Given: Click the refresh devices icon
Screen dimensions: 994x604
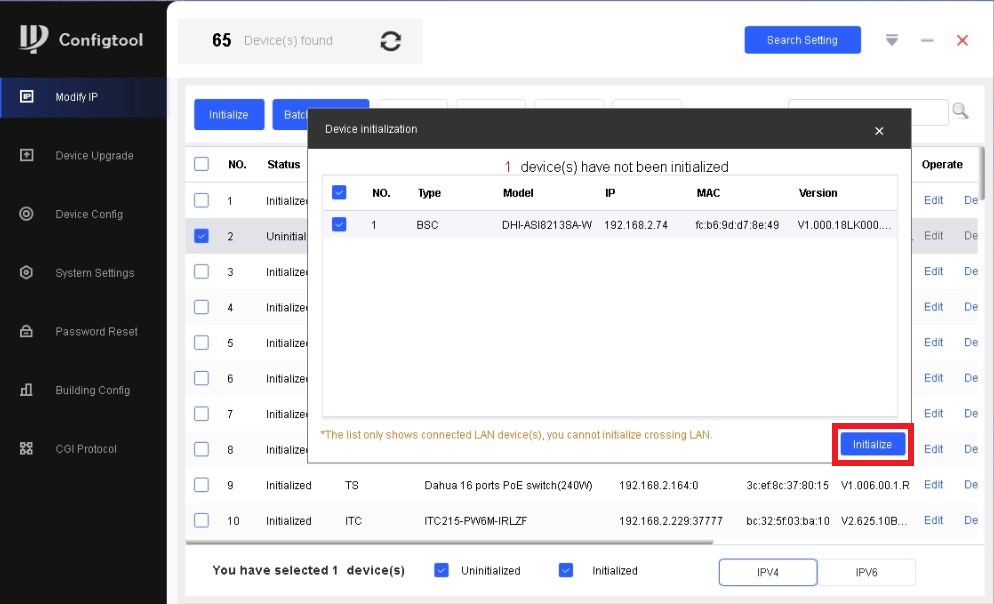Looking at the screenshot, I should (391, 41).
